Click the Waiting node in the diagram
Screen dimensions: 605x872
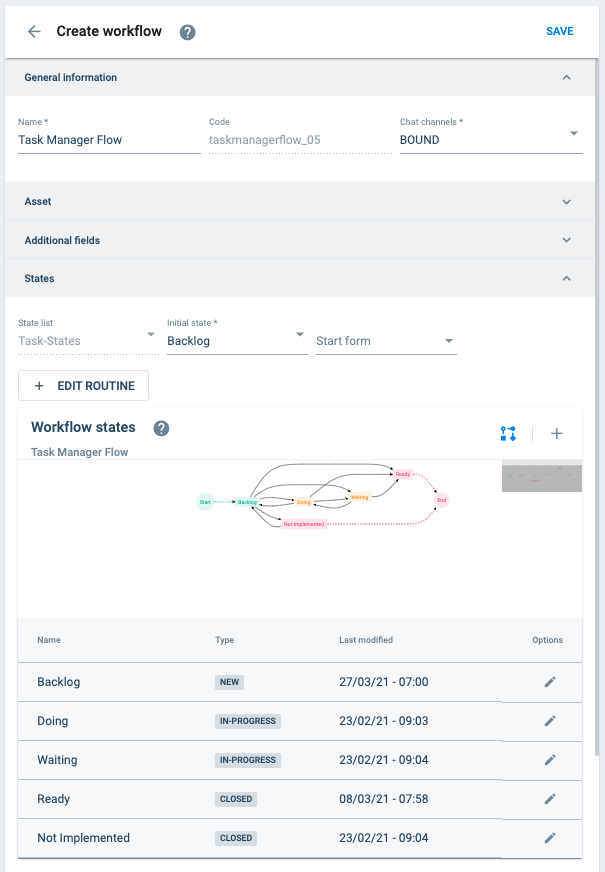pyautogui.click(x=360, y=497)
